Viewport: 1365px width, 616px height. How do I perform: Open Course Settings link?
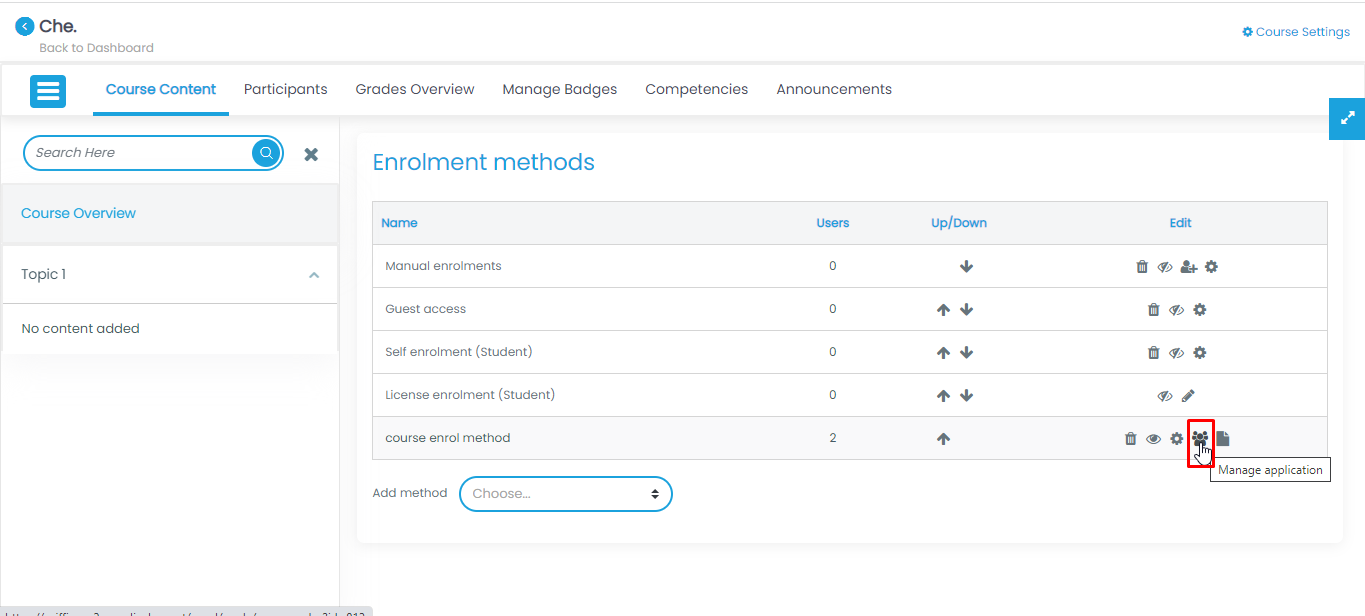click(1296, 32)
